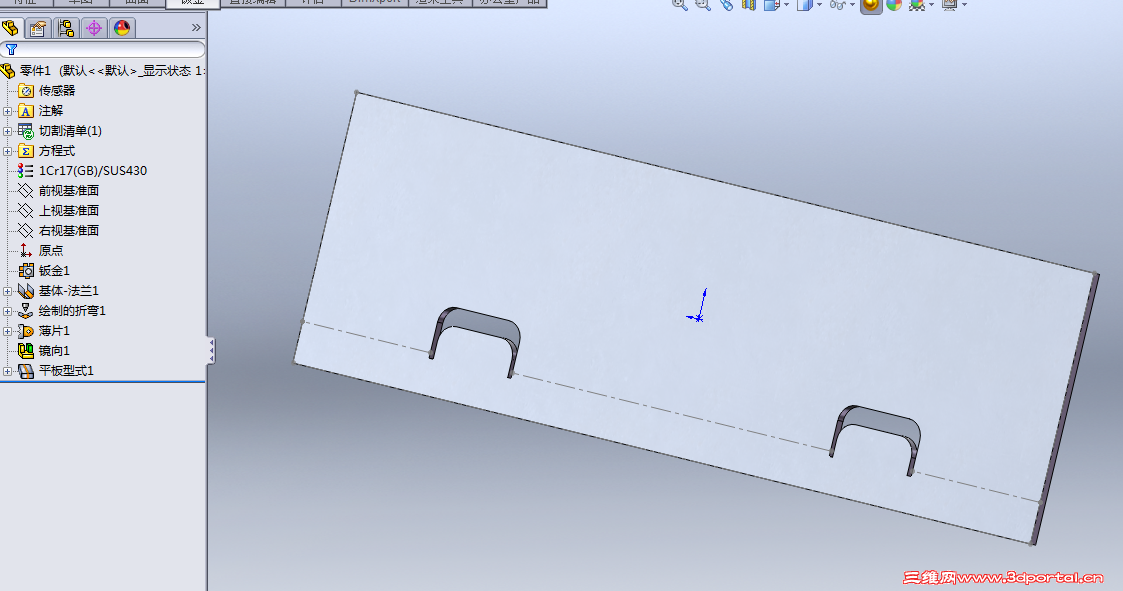Open the ConfigurationManager tab icon

pos(66,28)
